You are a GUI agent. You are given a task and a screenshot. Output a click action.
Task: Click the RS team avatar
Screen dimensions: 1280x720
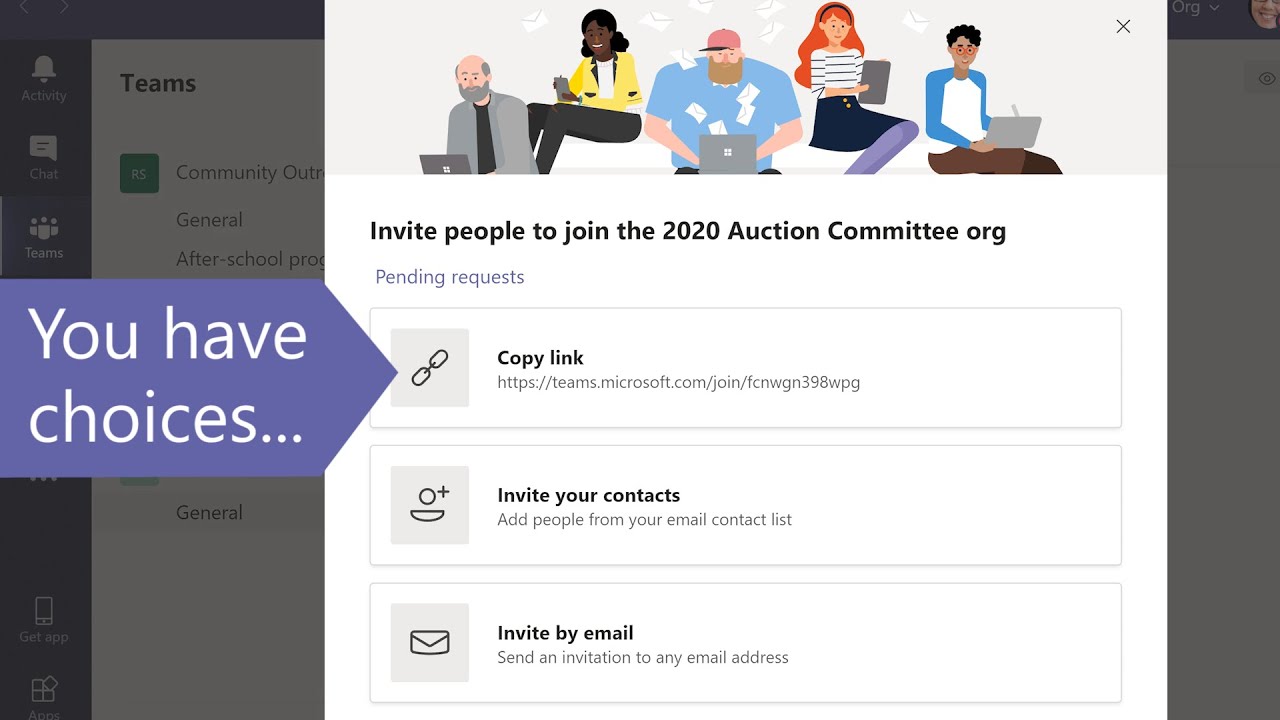(x=139, y=173)
